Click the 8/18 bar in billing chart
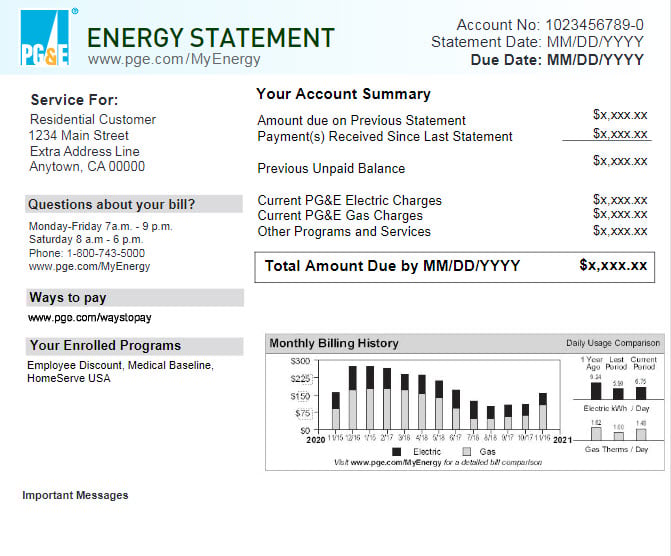 point(491,418)
